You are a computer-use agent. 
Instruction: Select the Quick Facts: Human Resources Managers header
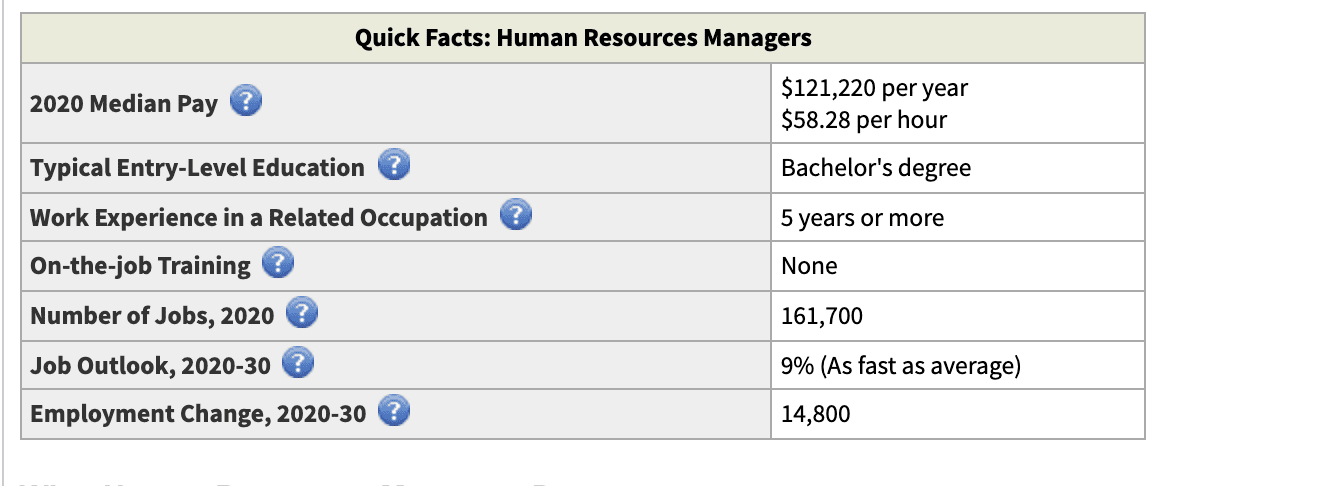click(583, 38)
